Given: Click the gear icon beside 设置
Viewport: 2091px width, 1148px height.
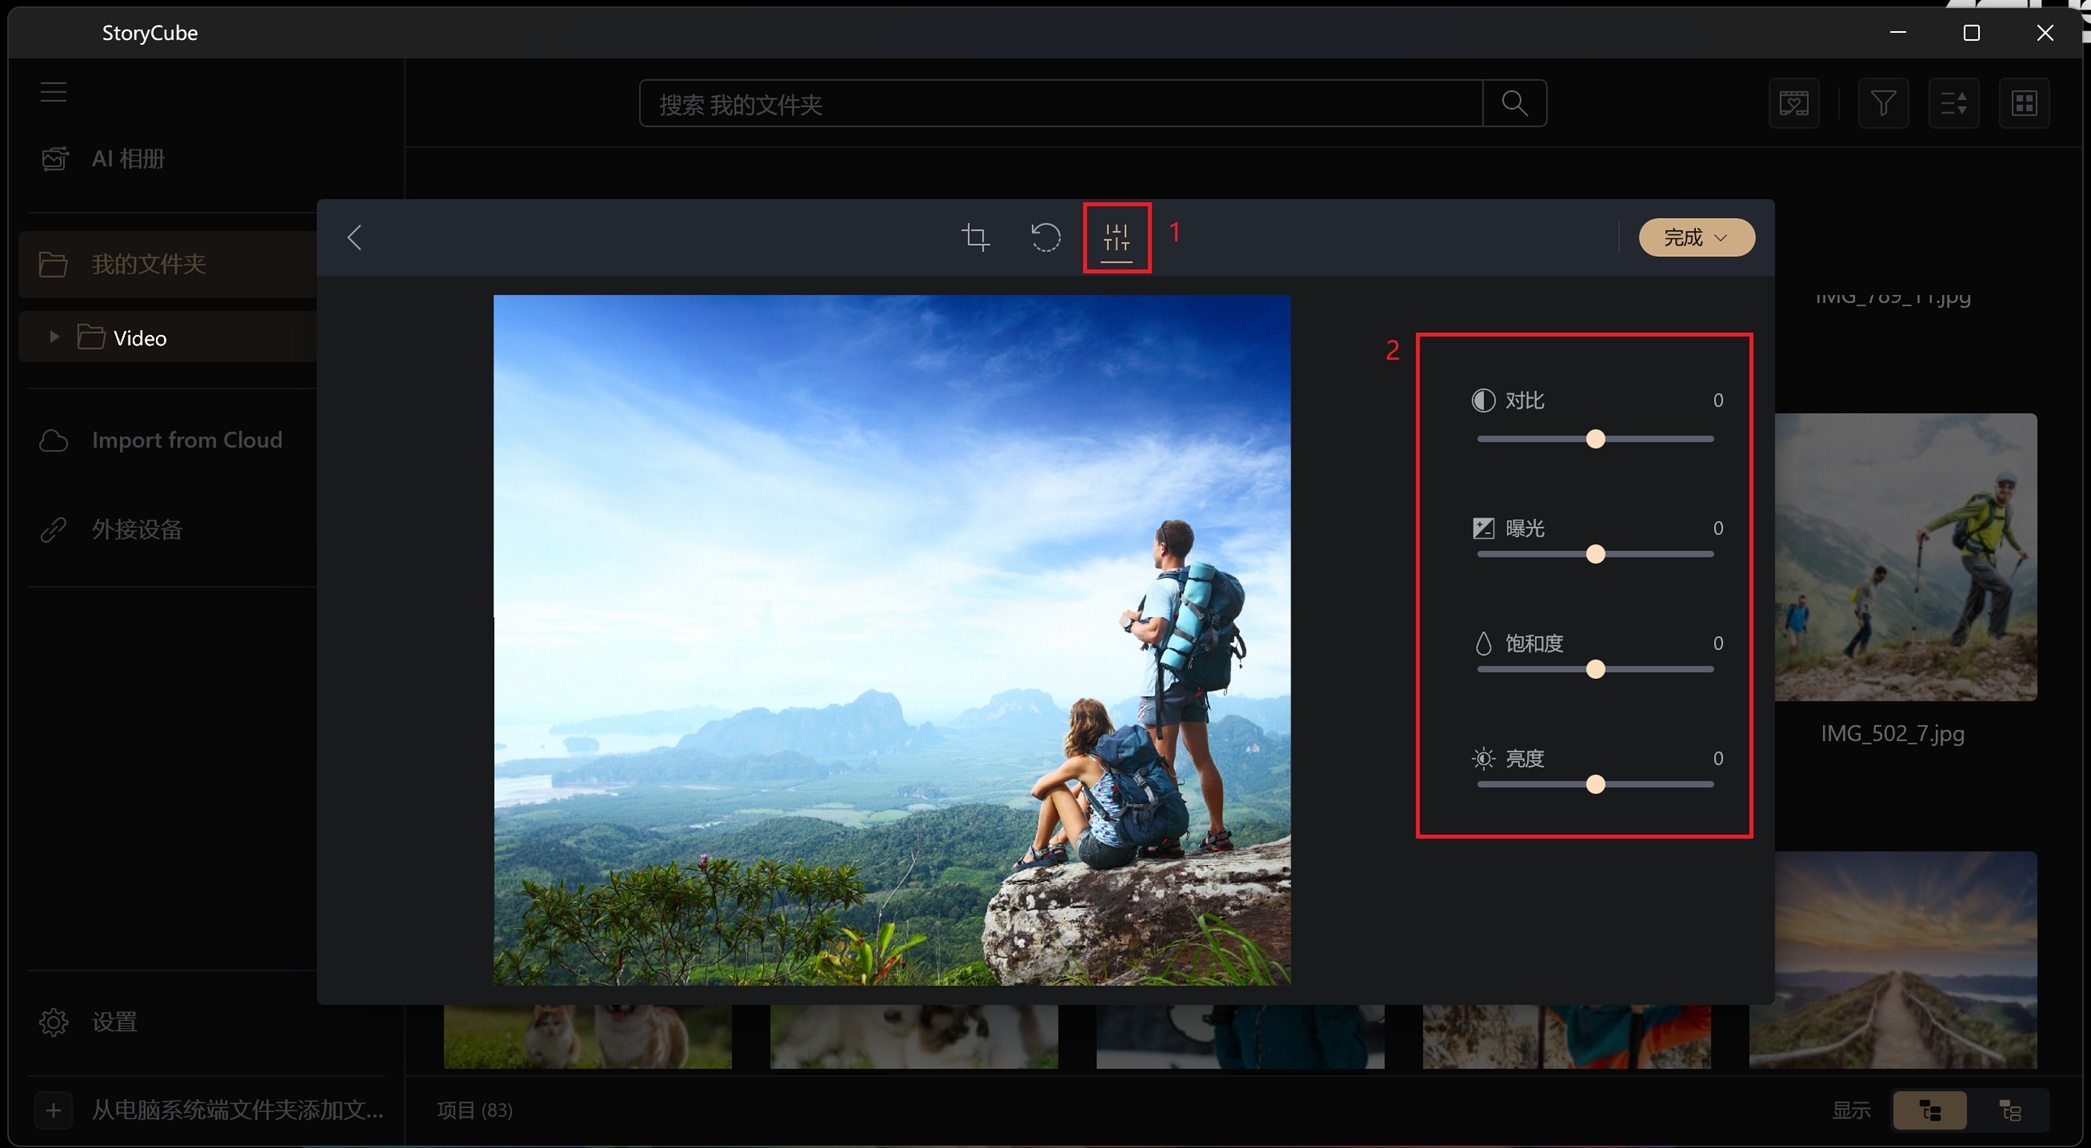Looking at the screenshot, I should 53,1022.
